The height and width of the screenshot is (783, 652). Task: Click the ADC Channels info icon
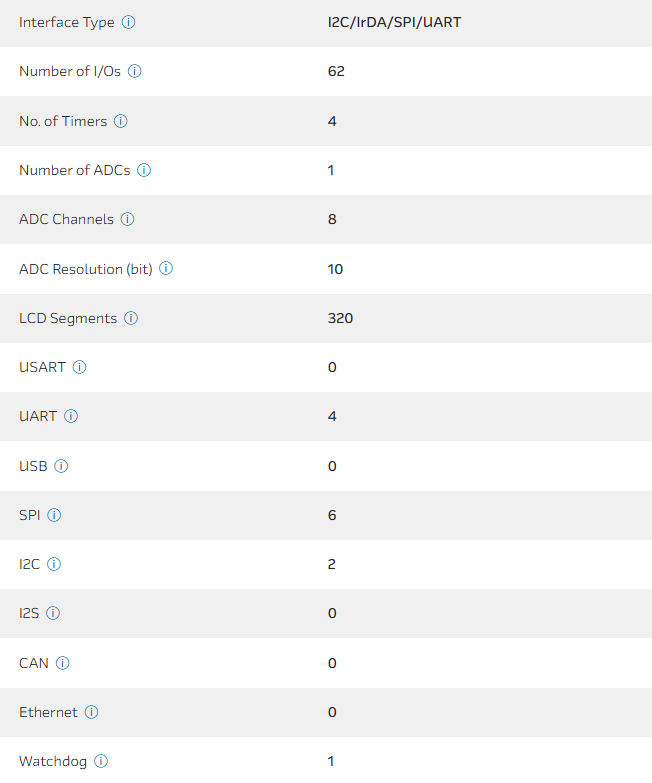coord(127,219)
